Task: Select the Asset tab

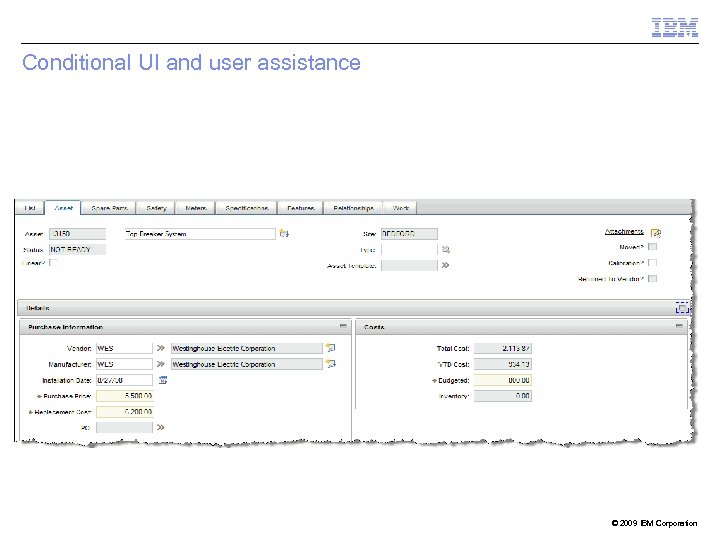Action: tap(63, 208)
